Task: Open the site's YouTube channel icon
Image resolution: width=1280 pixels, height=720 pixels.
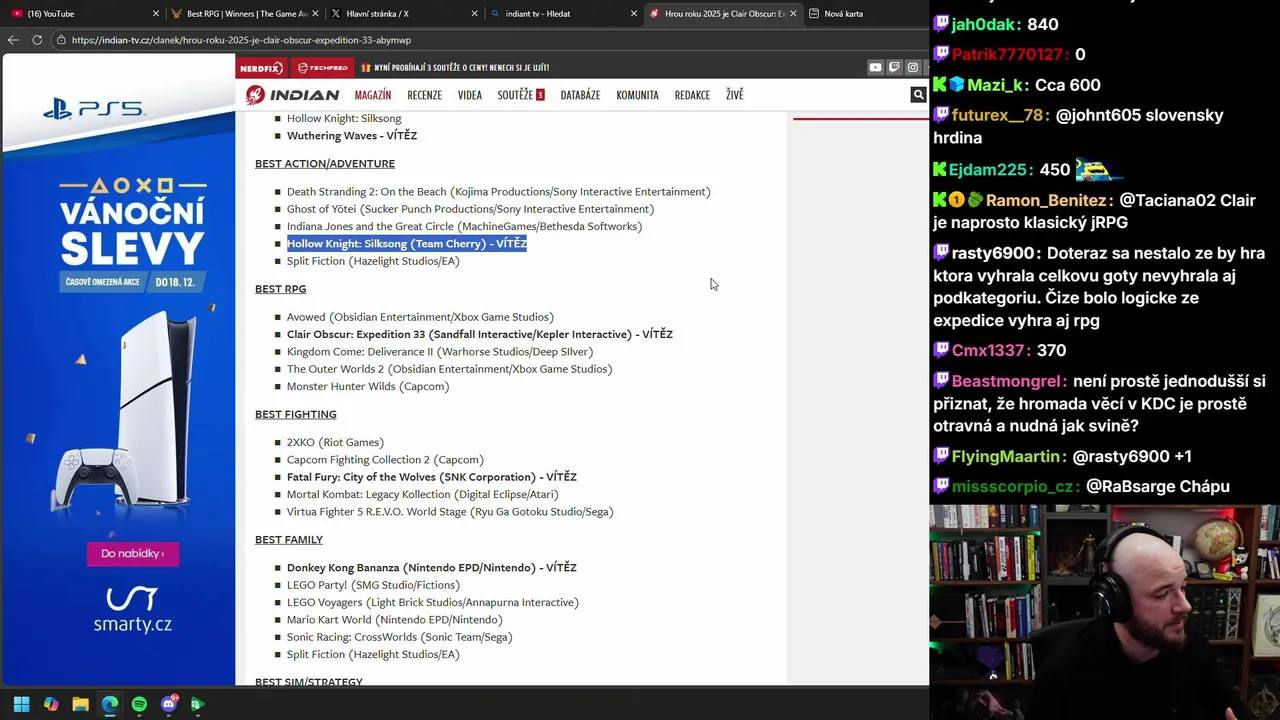Action: tap(875, 67)
